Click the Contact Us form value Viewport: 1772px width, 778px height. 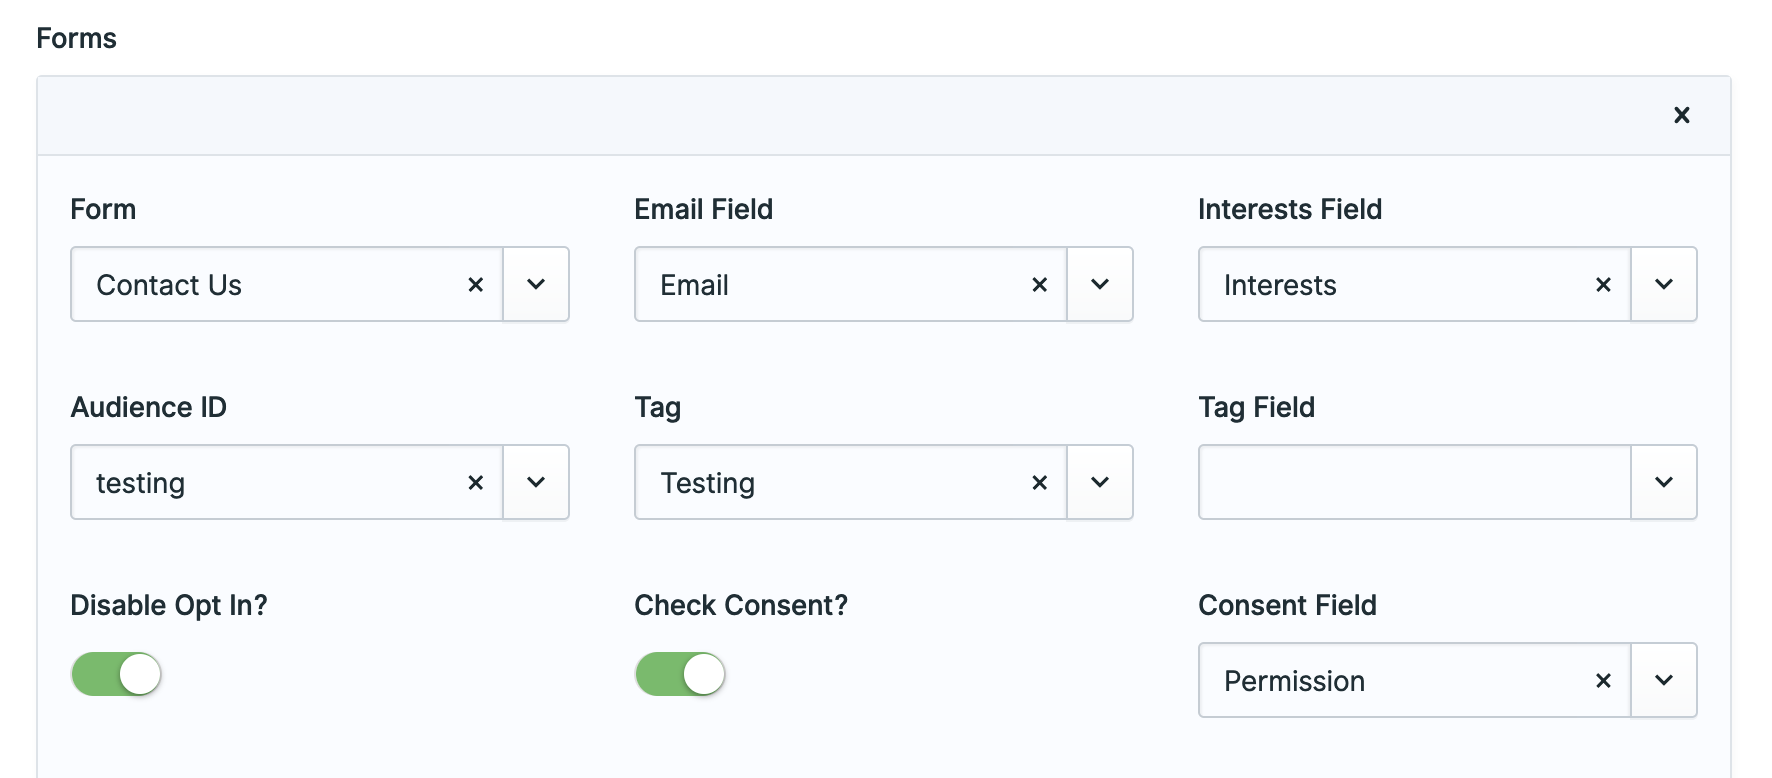point(170,285)
